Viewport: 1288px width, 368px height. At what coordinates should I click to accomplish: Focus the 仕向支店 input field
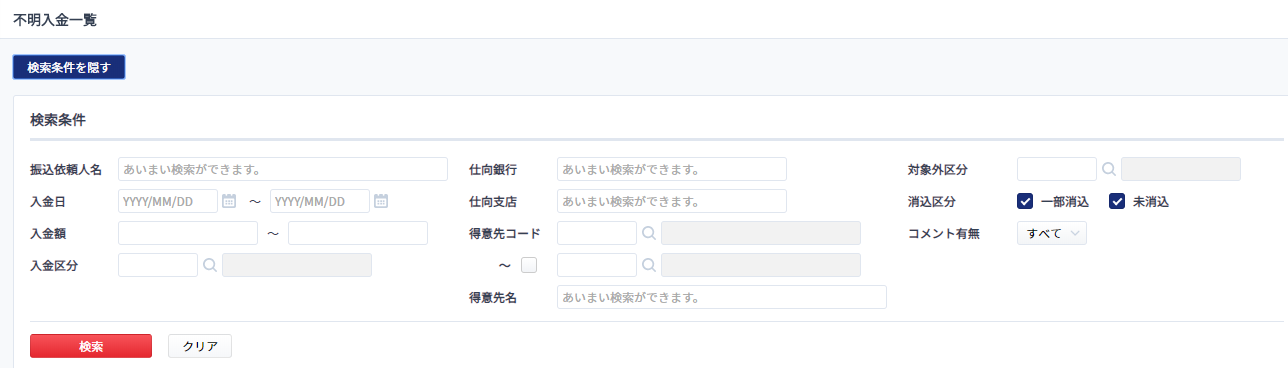tap(672, 201)
